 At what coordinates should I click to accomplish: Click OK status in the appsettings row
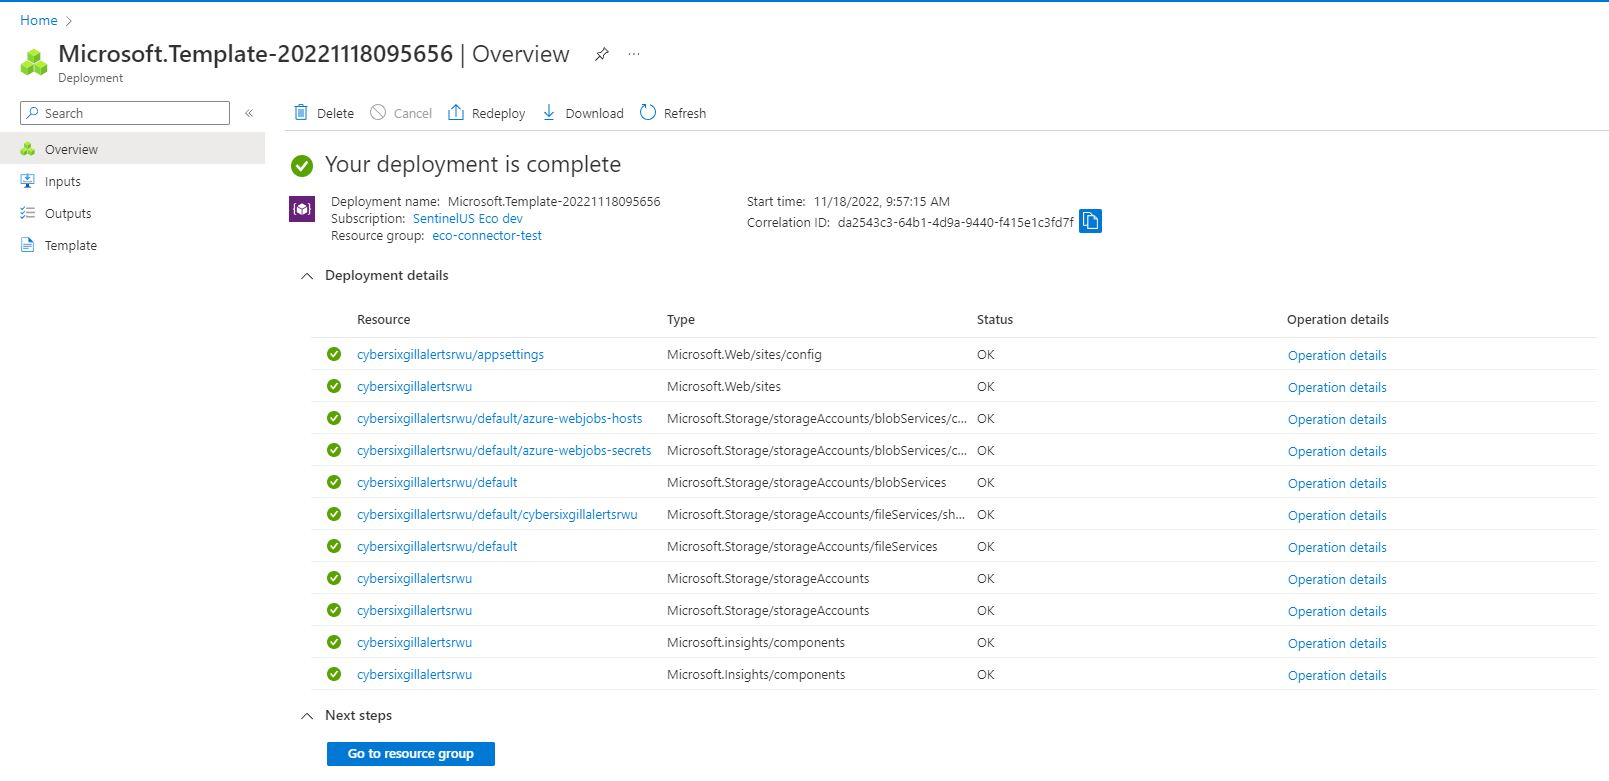coord(986,354)
